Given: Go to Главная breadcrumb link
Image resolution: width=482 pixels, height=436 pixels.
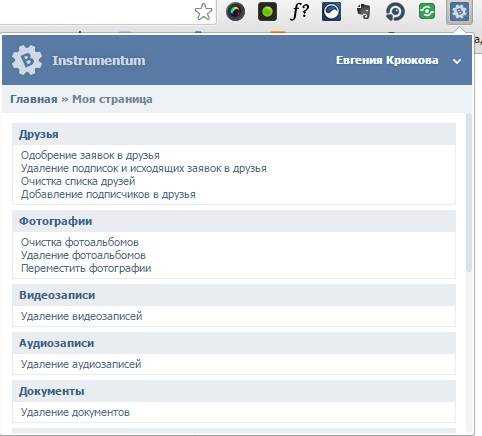Looking at the screenshot, I should point(34,99).
